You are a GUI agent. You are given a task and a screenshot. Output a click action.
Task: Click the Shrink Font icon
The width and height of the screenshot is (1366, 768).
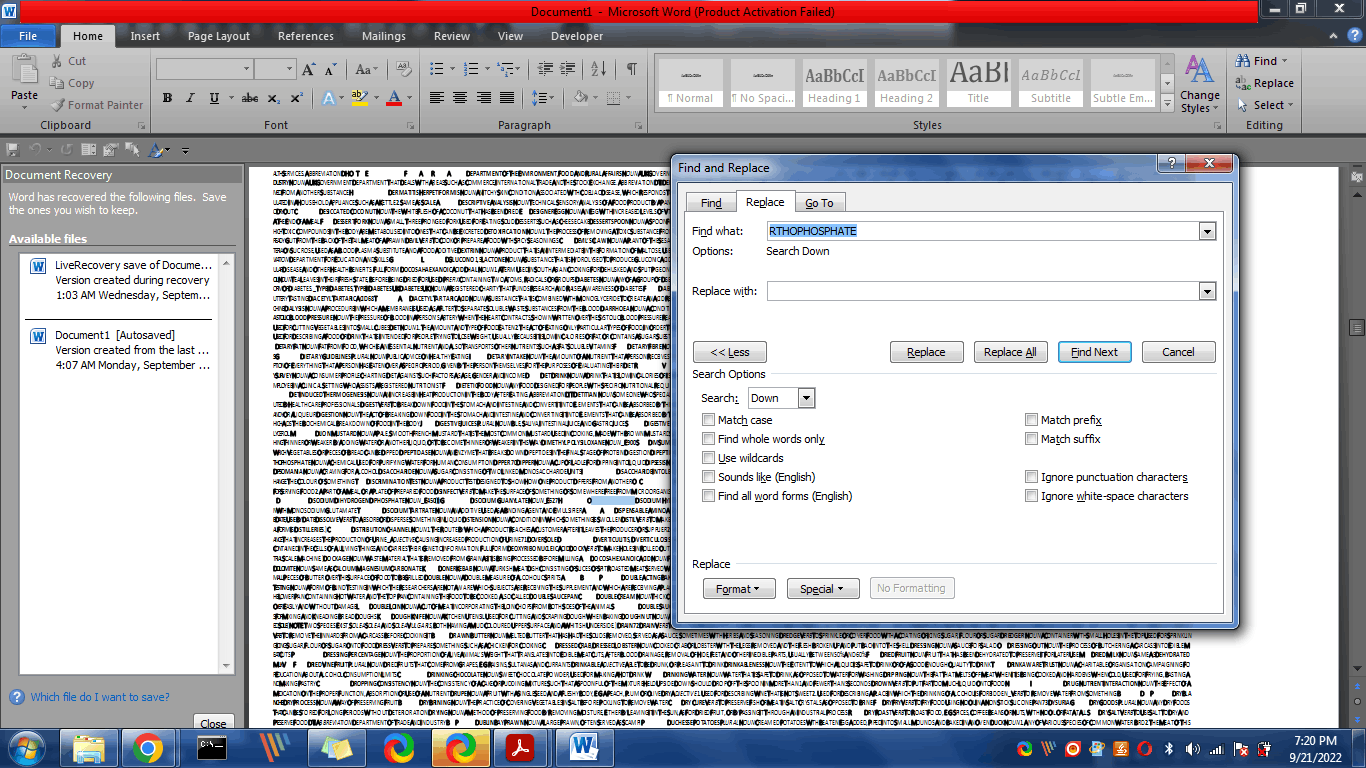(x=331, y=69)
